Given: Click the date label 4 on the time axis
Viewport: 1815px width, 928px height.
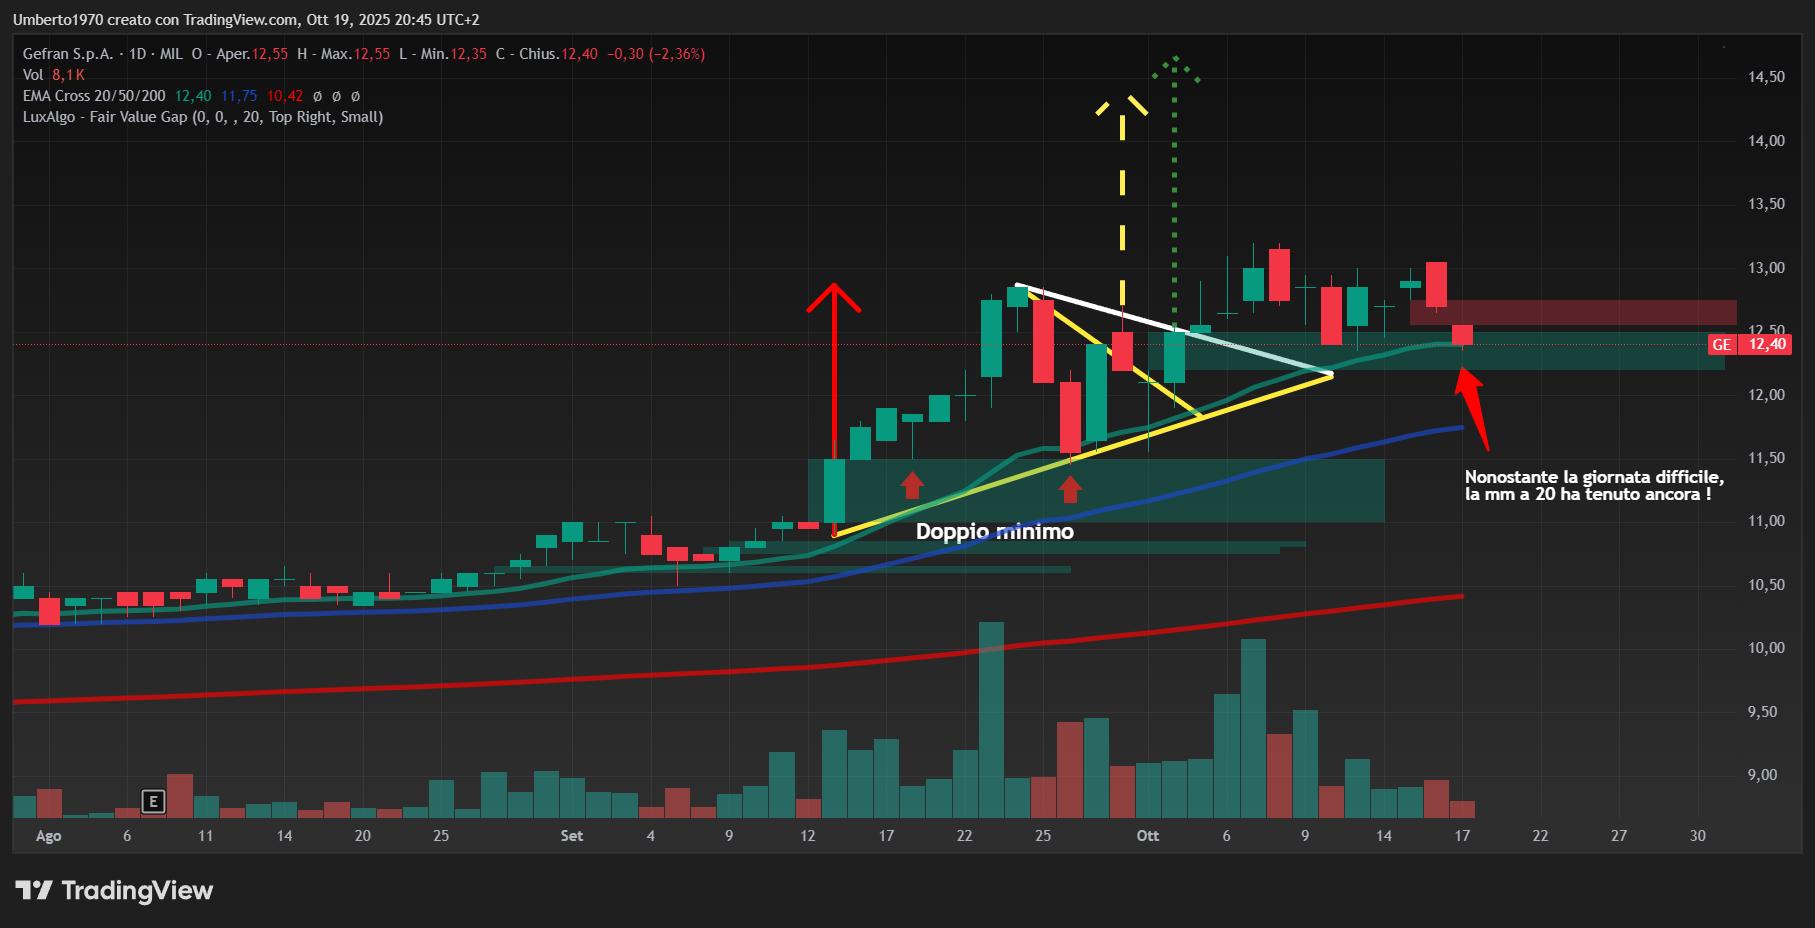Looking at the screenshot, I should (x=651, y=836).
